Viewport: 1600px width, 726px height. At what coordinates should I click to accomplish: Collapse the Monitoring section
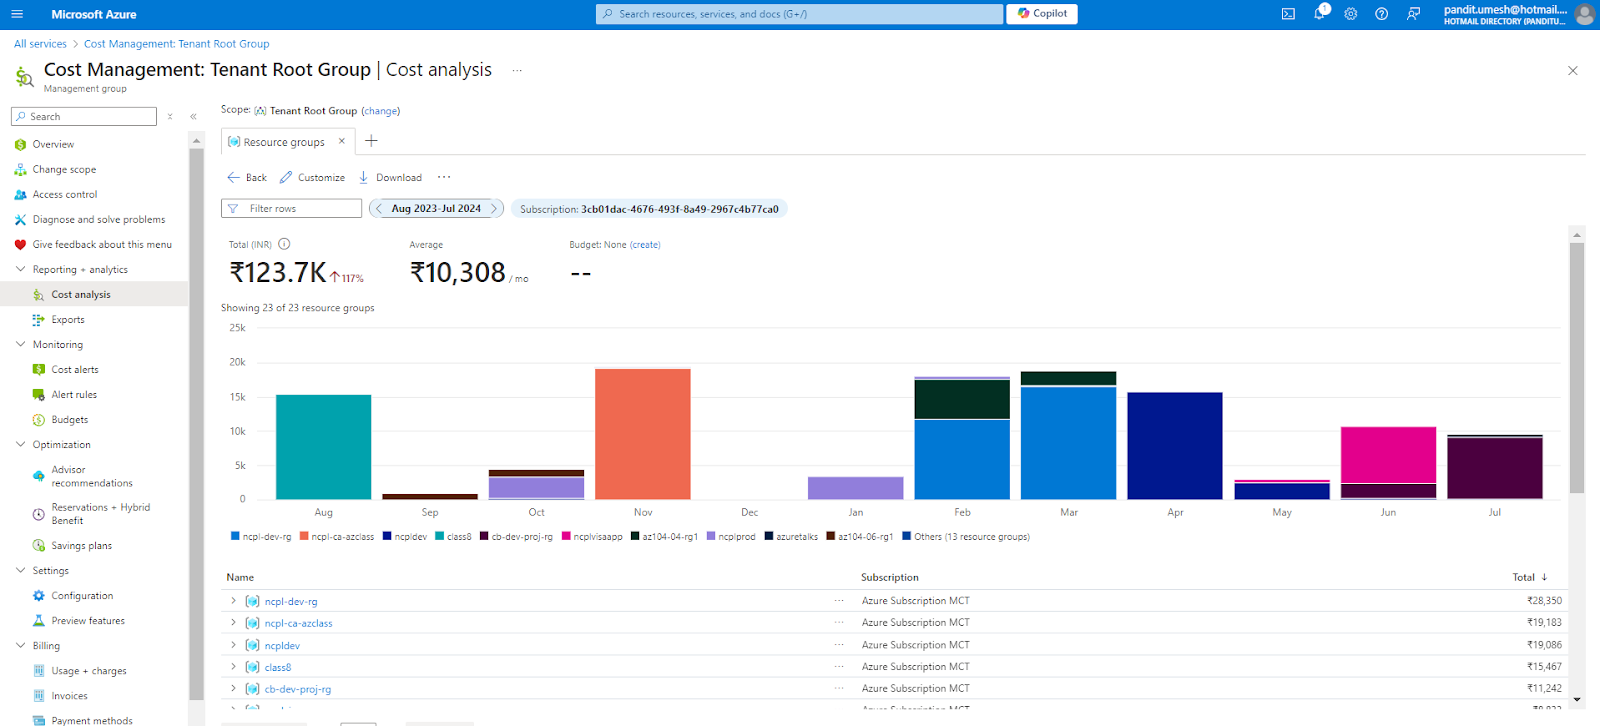tap(20, 345)
